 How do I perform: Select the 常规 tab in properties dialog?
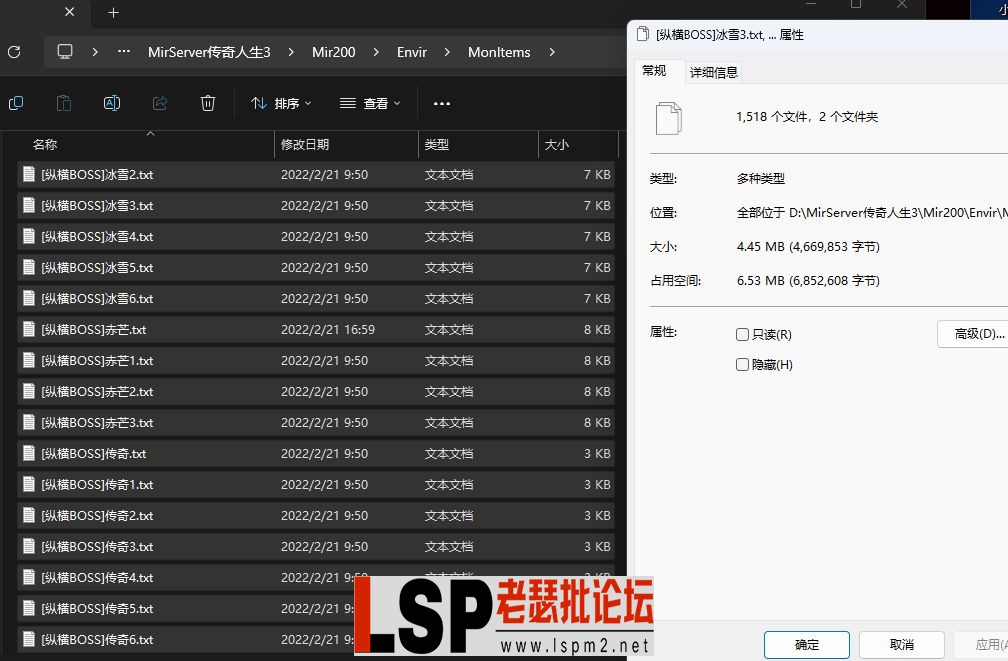pyautogui.click(x=657, y=71)
